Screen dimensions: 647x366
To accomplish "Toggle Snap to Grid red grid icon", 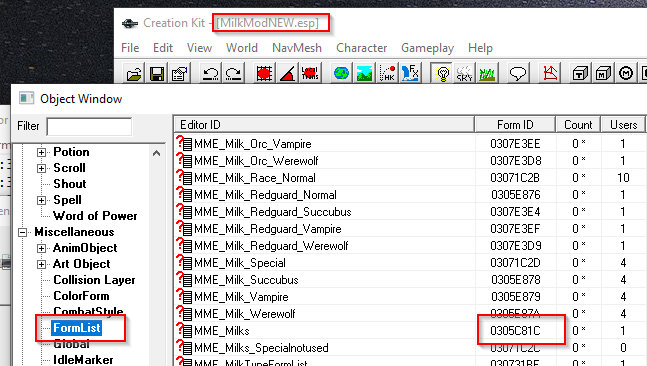I will coord(264,74).
